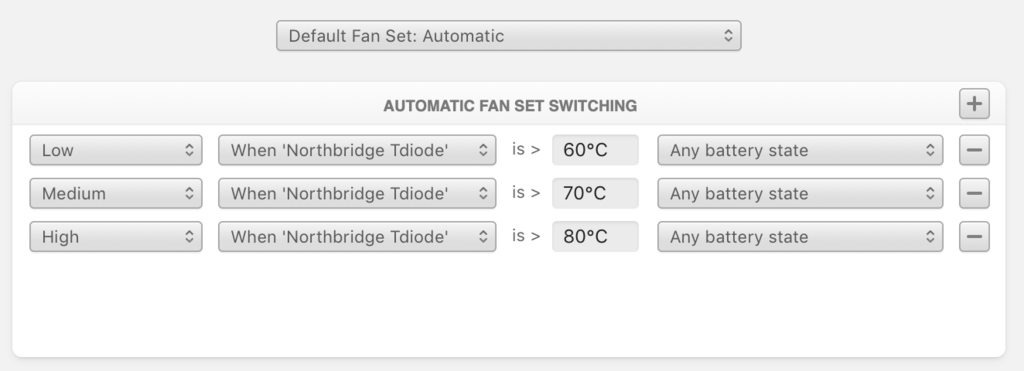Open the Low fan set dropdown
Screen dimensions: 1024x371
tap(116, 150)
